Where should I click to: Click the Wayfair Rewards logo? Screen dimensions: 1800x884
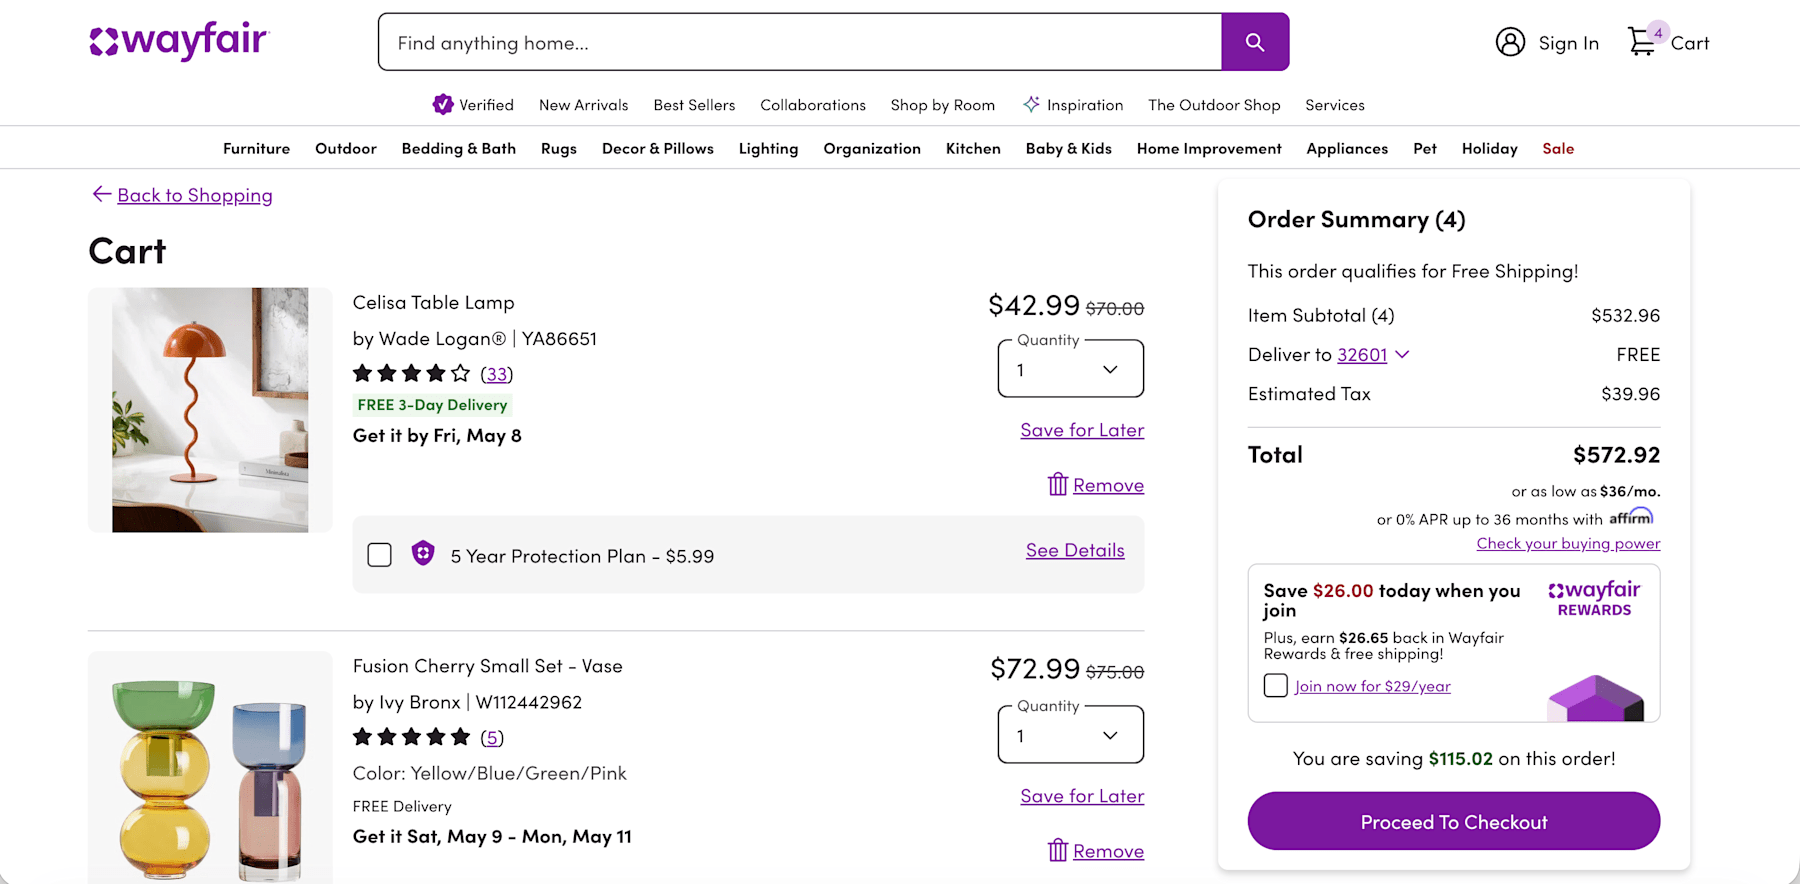tap(1594, 598)
